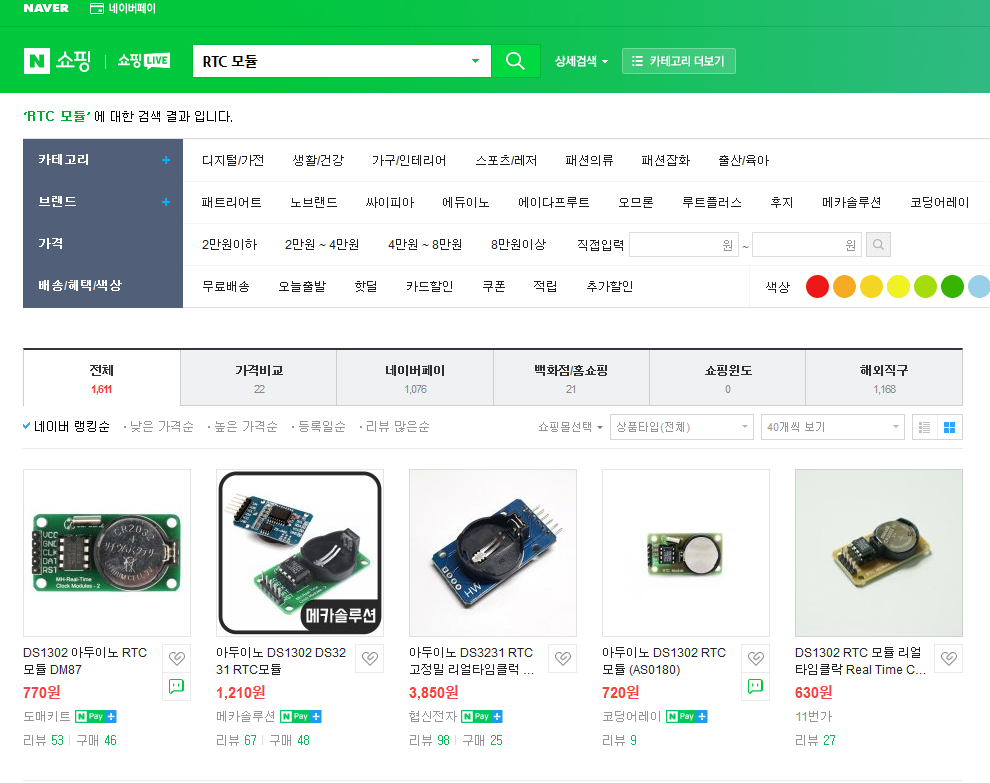
Task: Open the Naver Pay card icon link
Action: pos(123,8)
